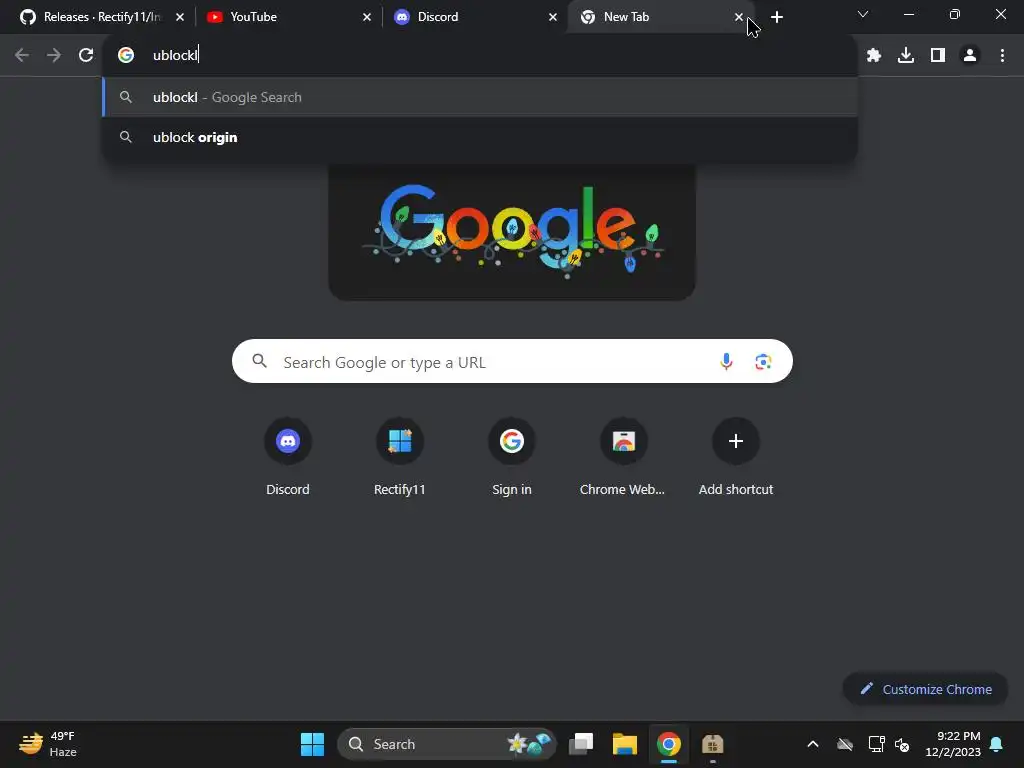The image size is (1024, 768).
Task: Open the clock showing 9:22 PM 12/2/2023
Action: pos(953,744)
